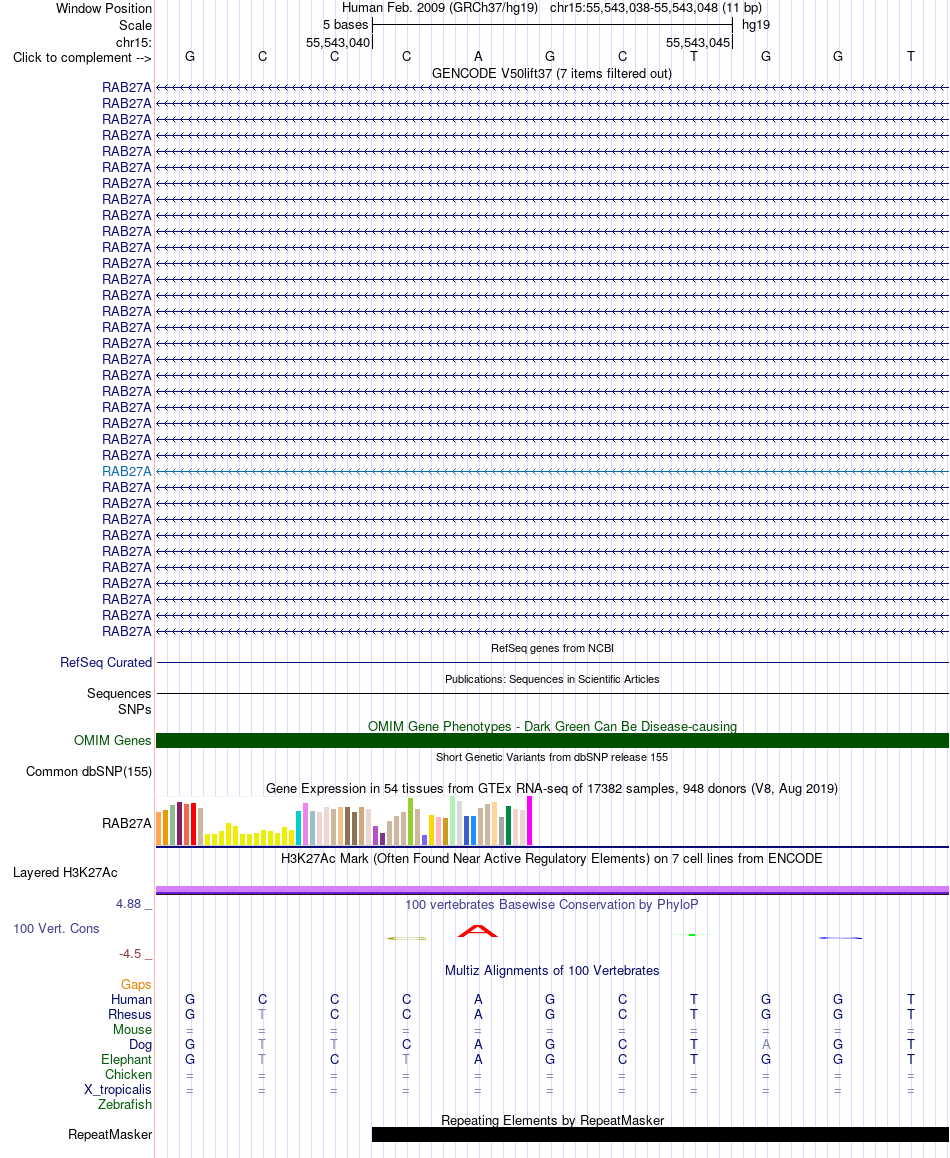Image resolution: width=950 pixels, height=1158 pixels.
Task: Click the tall light green GTEx expression bar
Action: pos(452,820)
